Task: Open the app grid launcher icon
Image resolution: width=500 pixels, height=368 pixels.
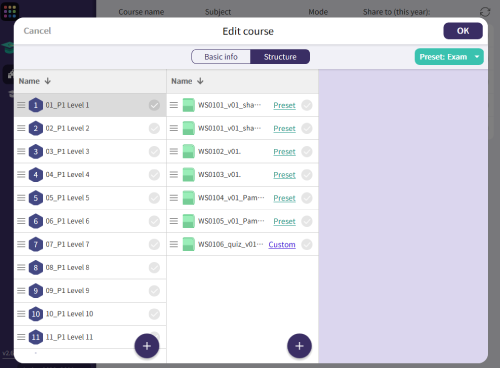Action: click(x=10, y=11)
